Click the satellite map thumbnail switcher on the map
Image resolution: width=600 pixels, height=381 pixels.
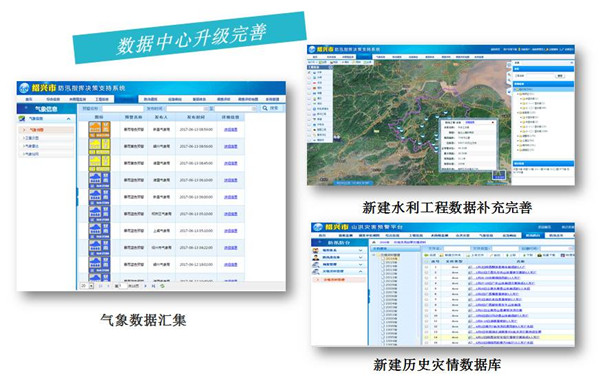499,175
